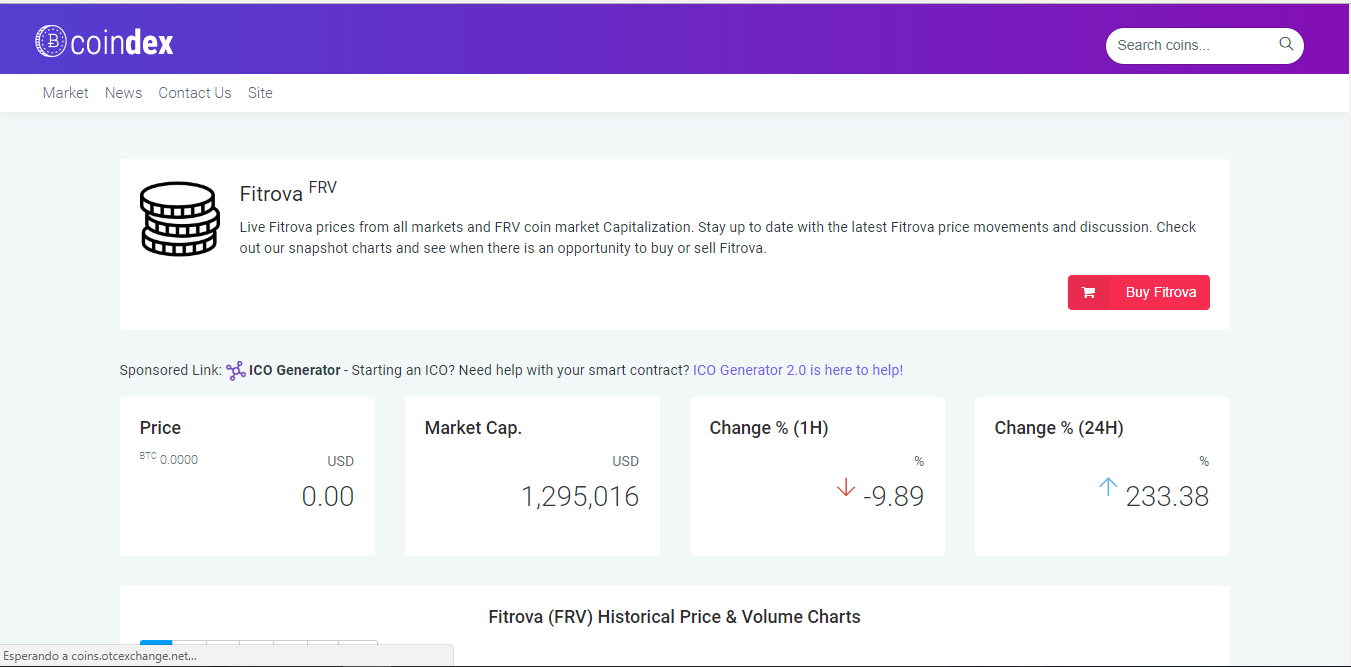The width and height of the screenshot is (1351, 667).
Task: Click the coindex bitcoin logo icon
Action: [51, 41]
